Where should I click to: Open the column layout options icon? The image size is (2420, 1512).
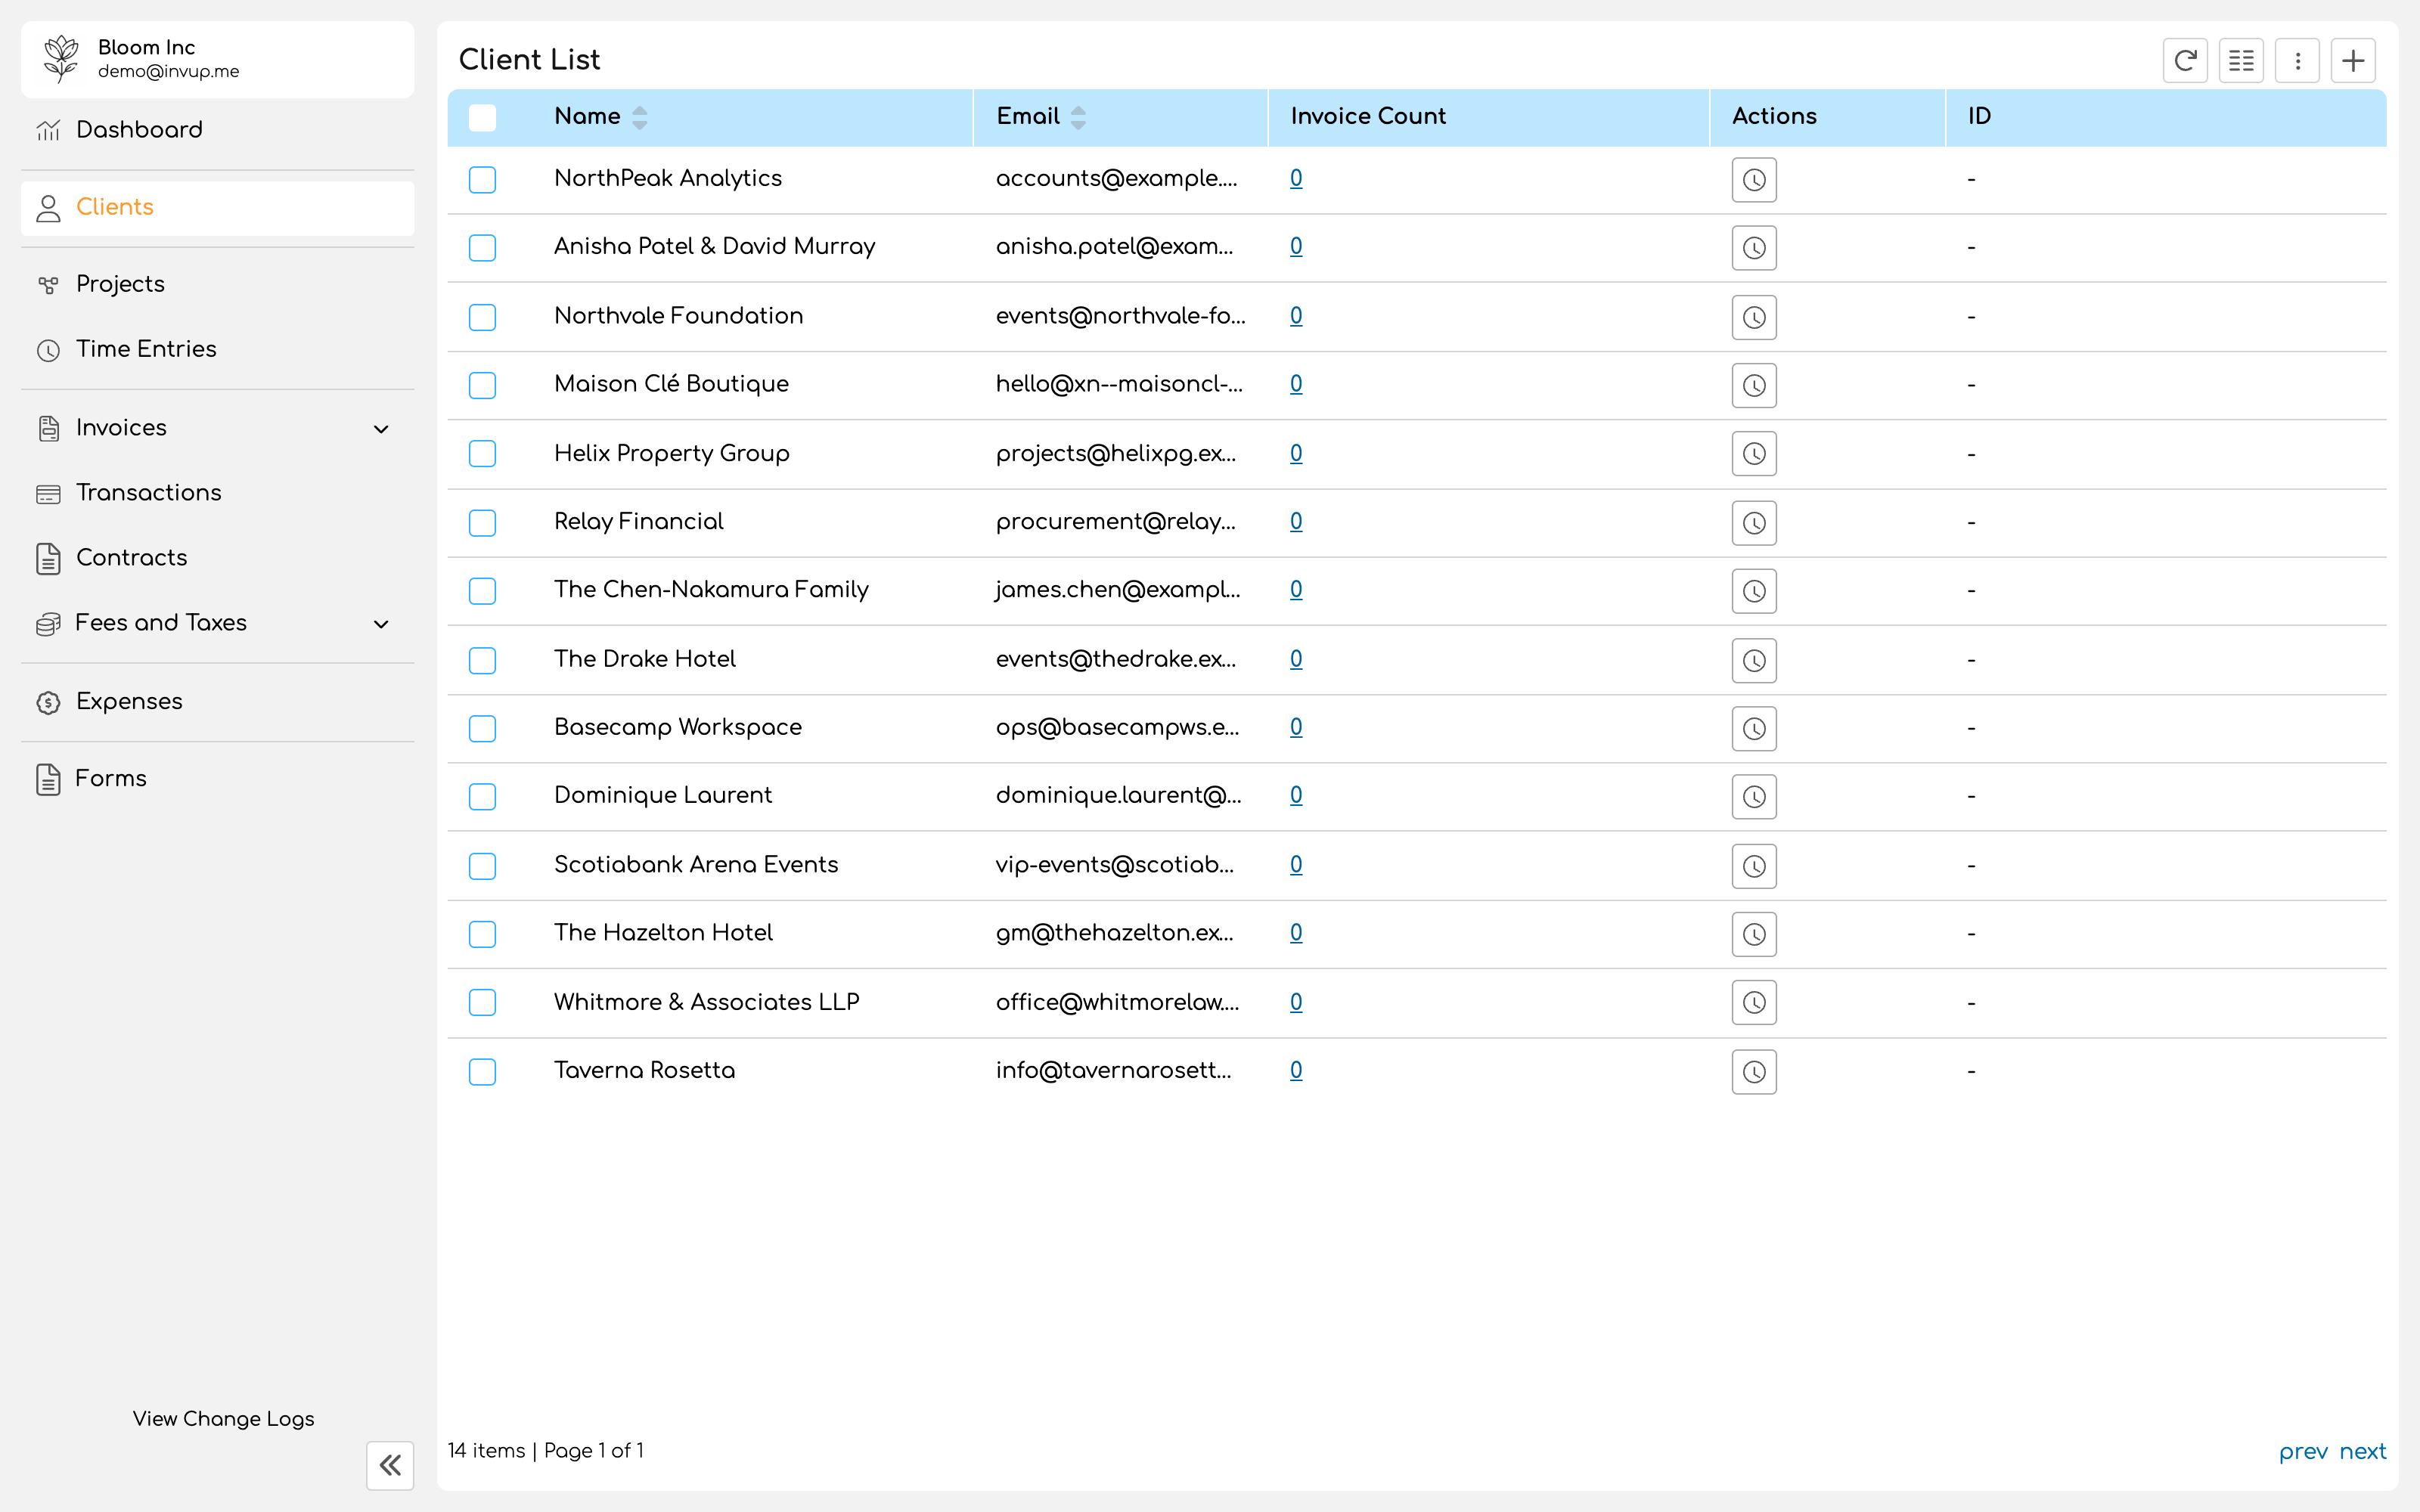tap(2241, 61)
